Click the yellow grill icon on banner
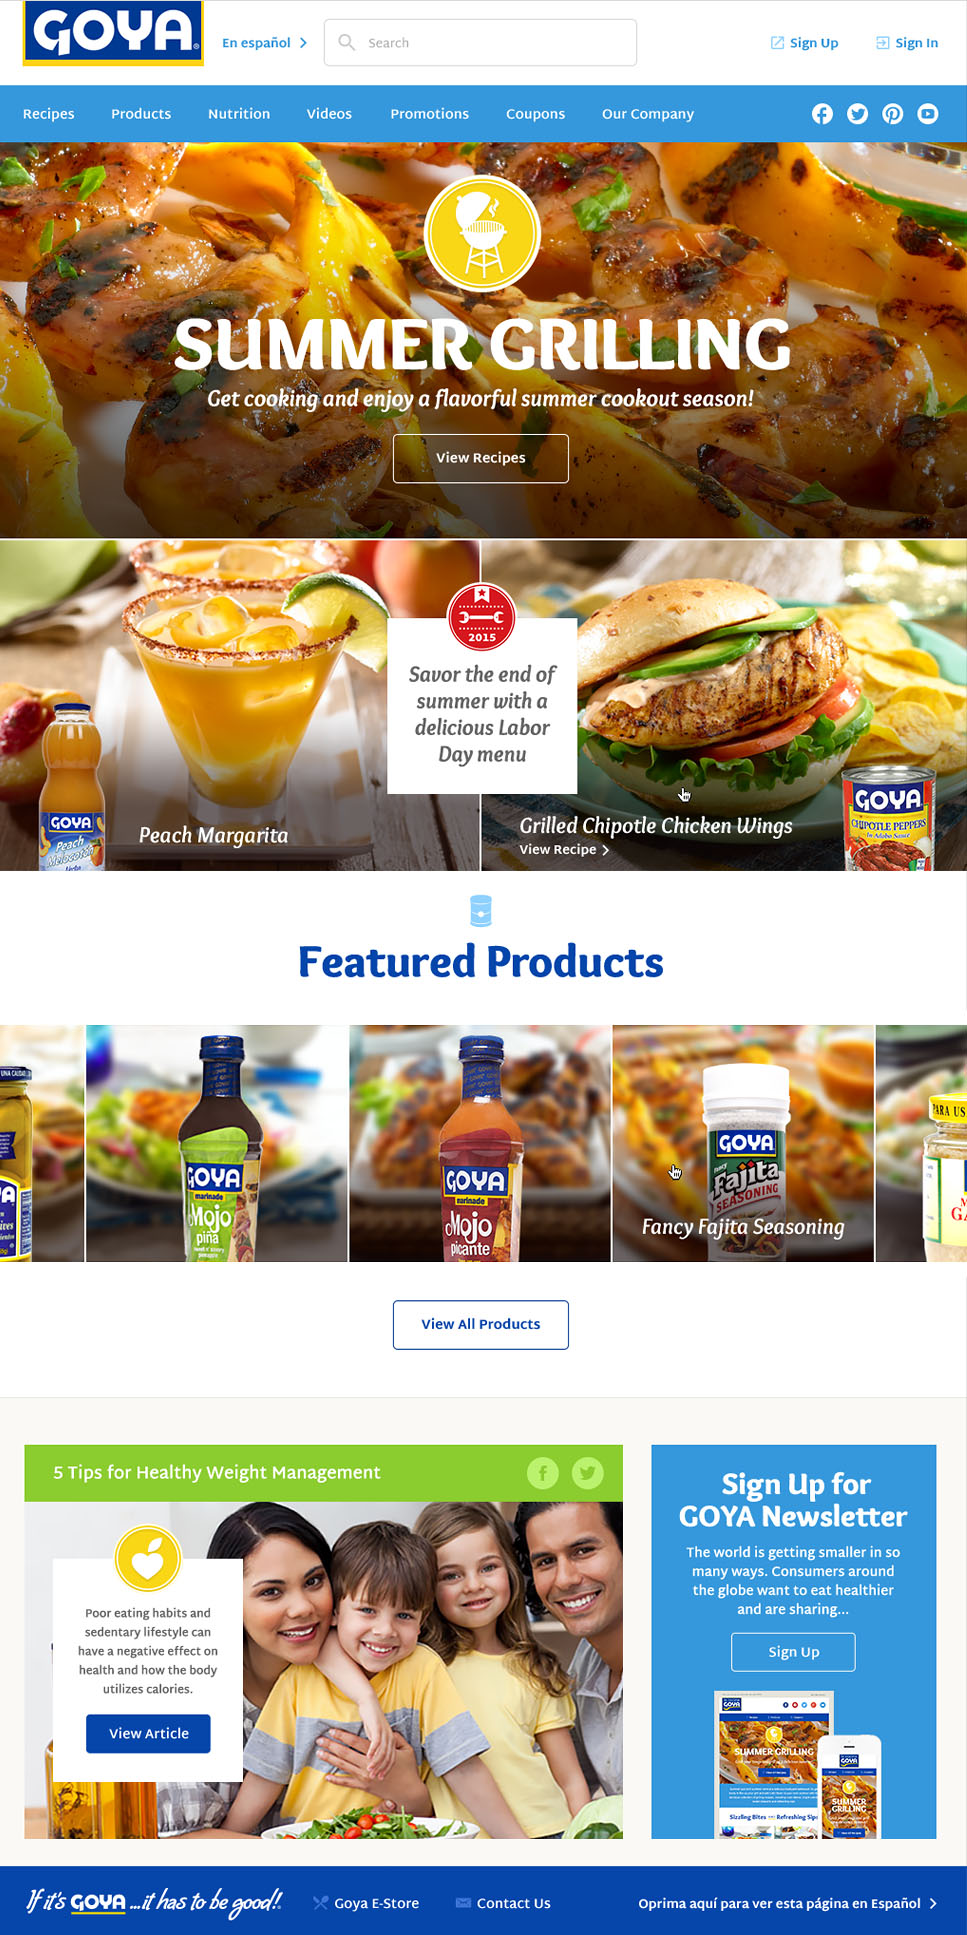The image size is (967, 1935). point(482,233)
